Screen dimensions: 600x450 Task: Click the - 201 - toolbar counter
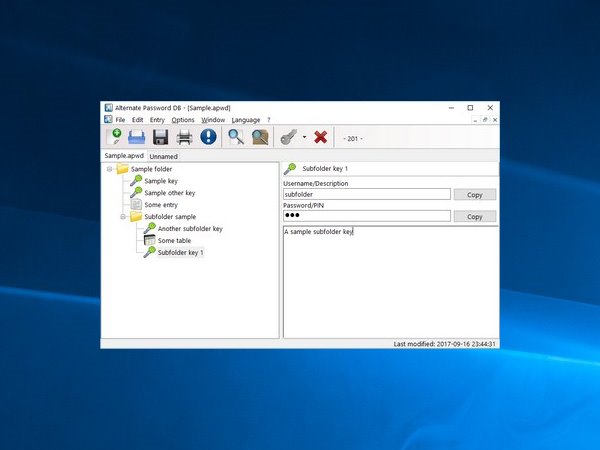353,139
